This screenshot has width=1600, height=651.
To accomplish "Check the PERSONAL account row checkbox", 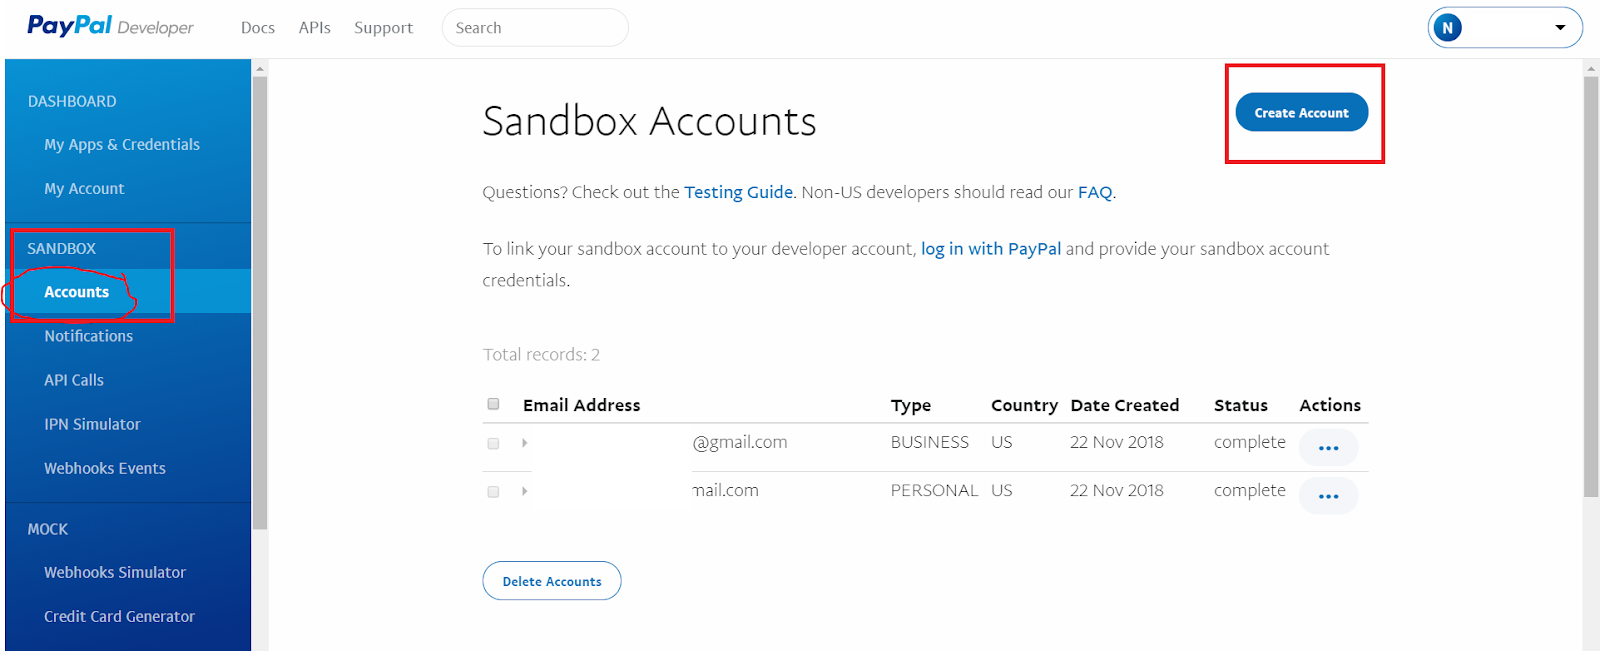I will pyautogui.click(x=493, y=492).
